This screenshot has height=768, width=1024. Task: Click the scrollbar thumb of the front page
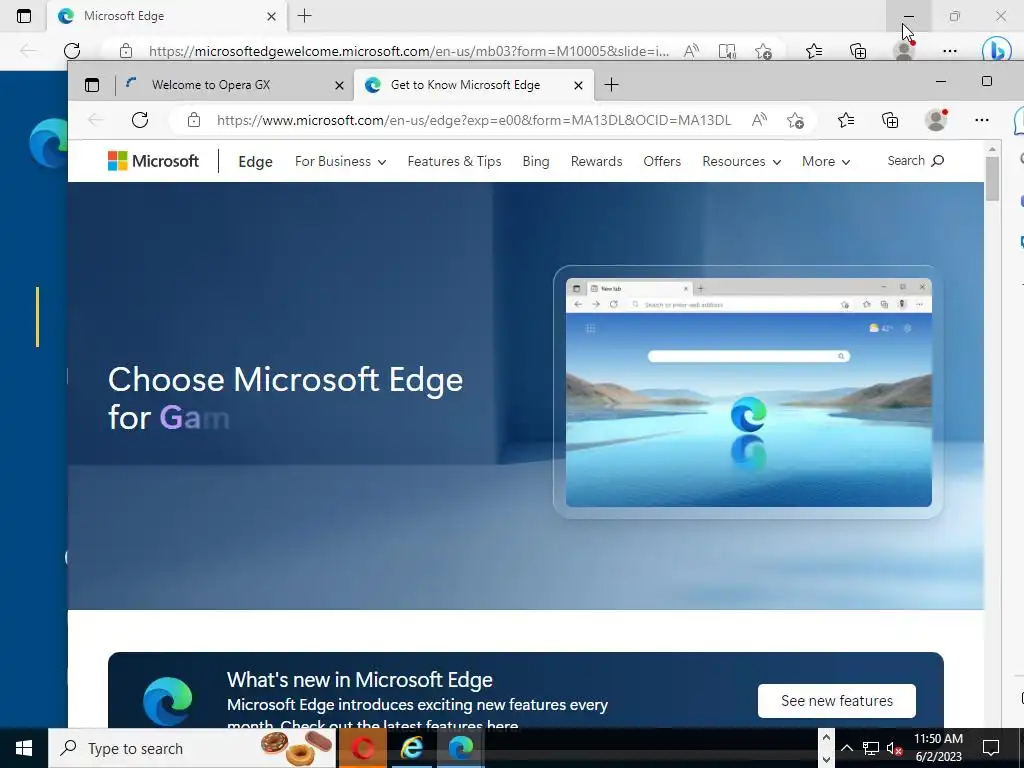(992, 179)
